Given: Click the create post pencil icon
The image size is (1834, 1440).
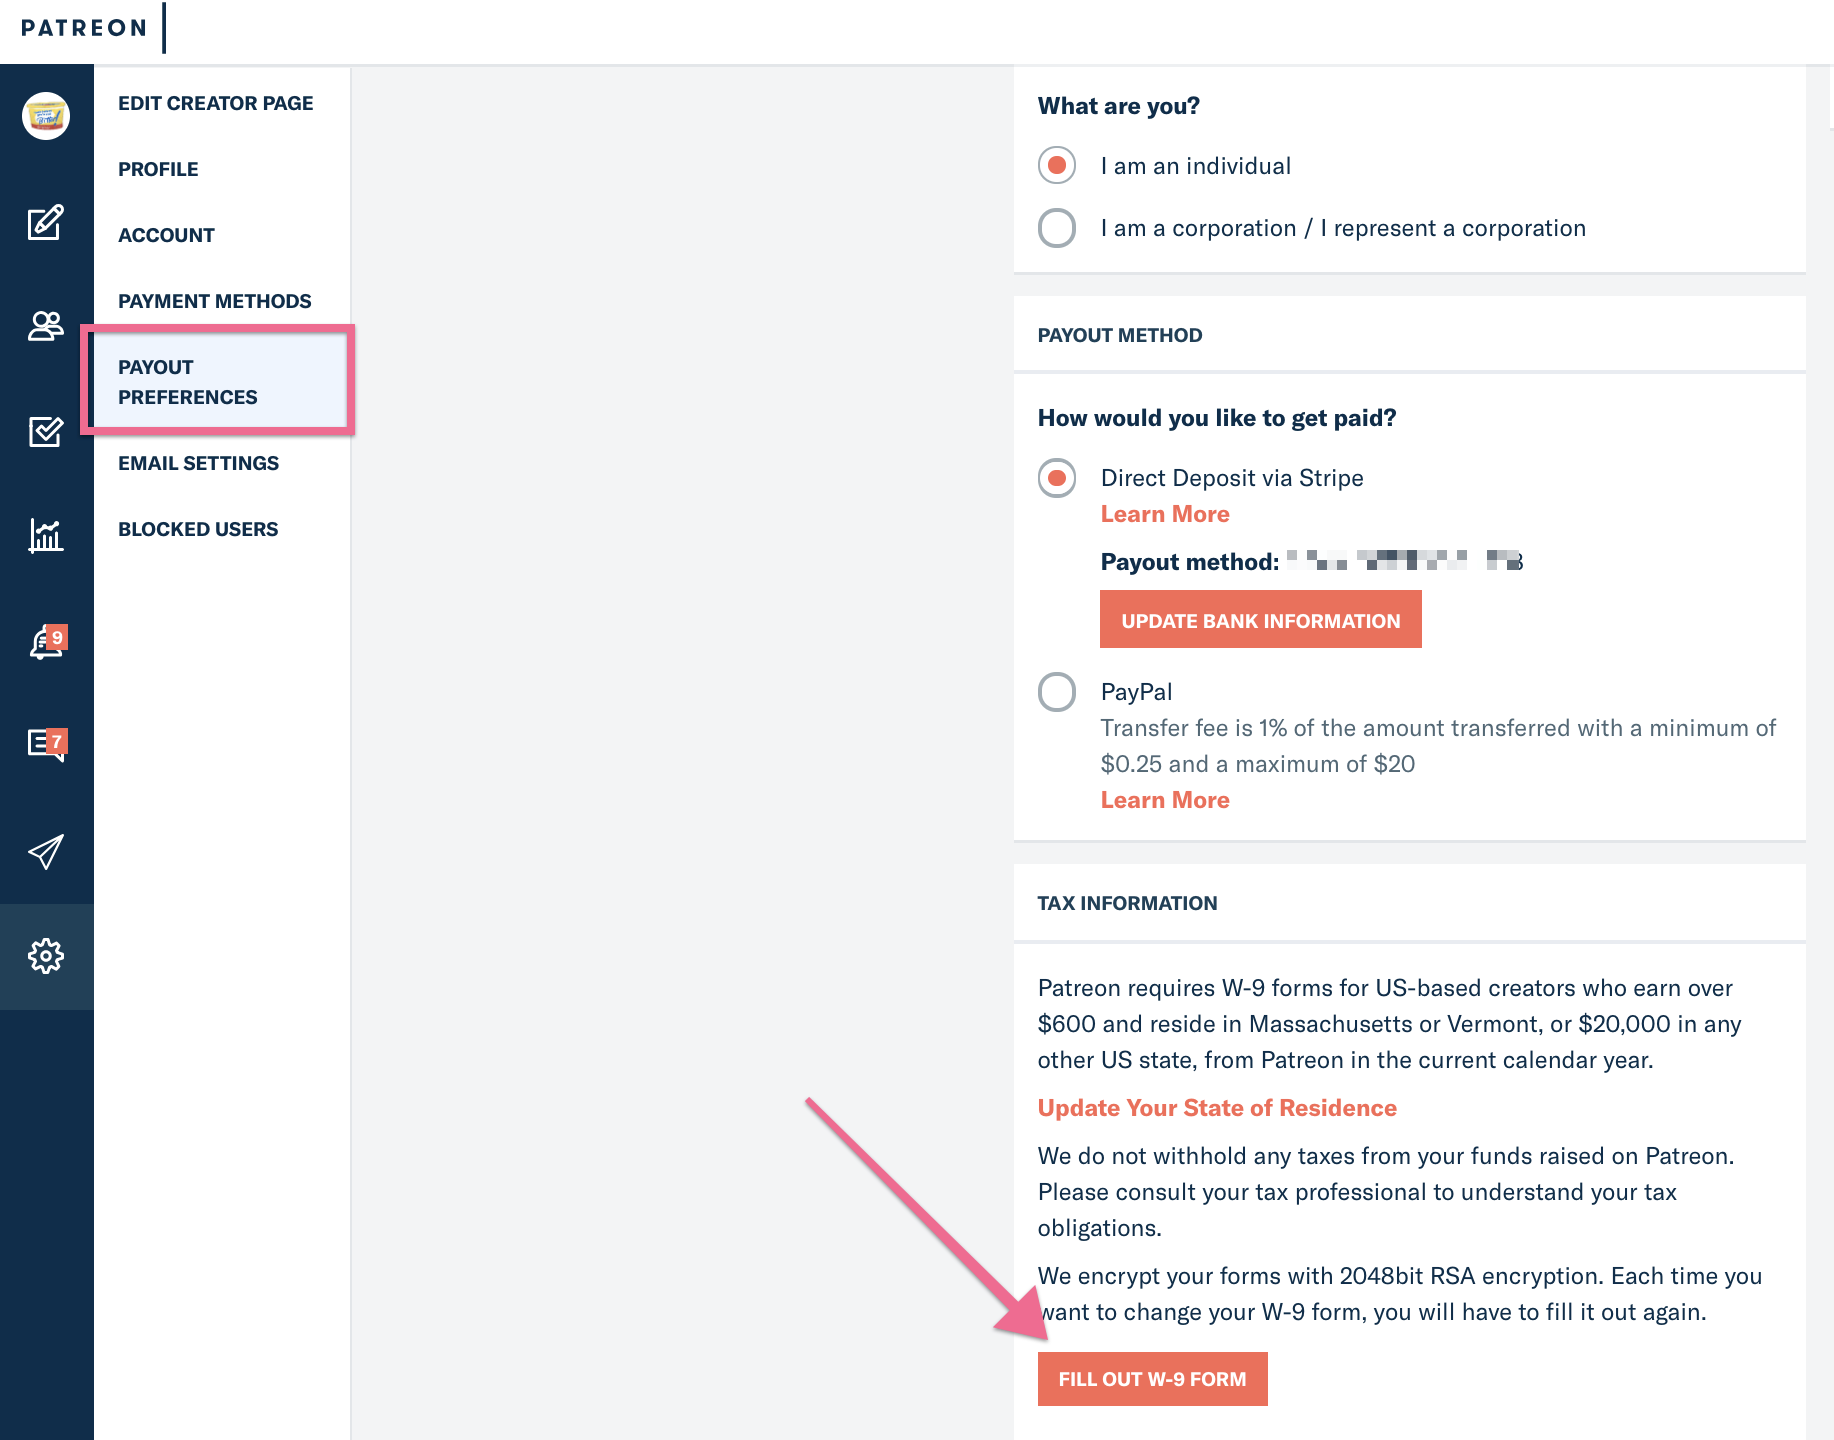Looking at the screenshot, I should 46,222.
